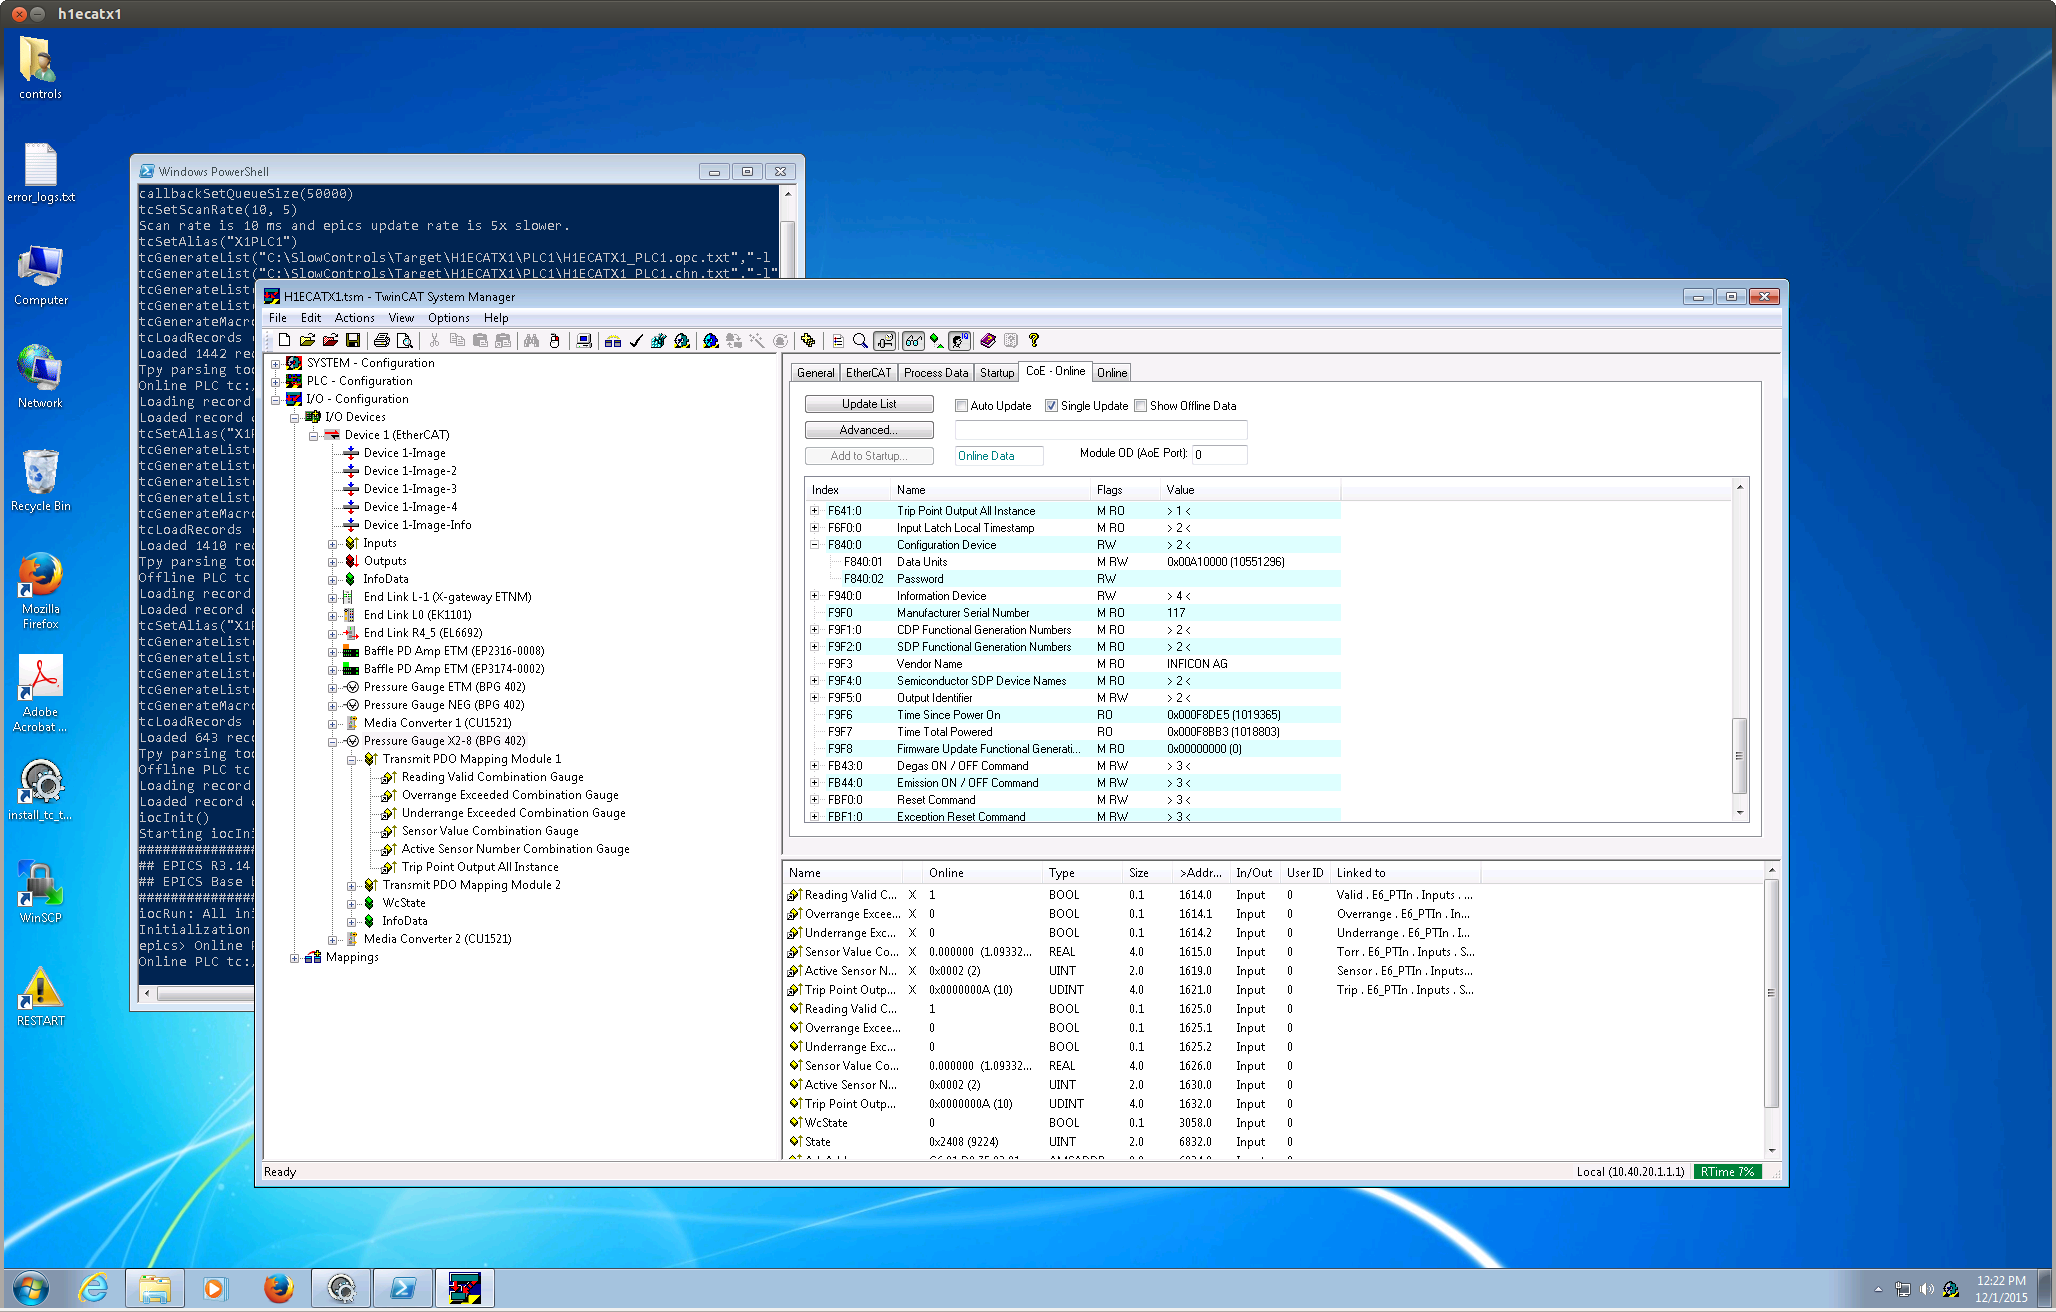Click the Restart TwinCAT in Run Mode icon
Viewport: 2056px width, 1312px height.
click(x=682, y=341)
